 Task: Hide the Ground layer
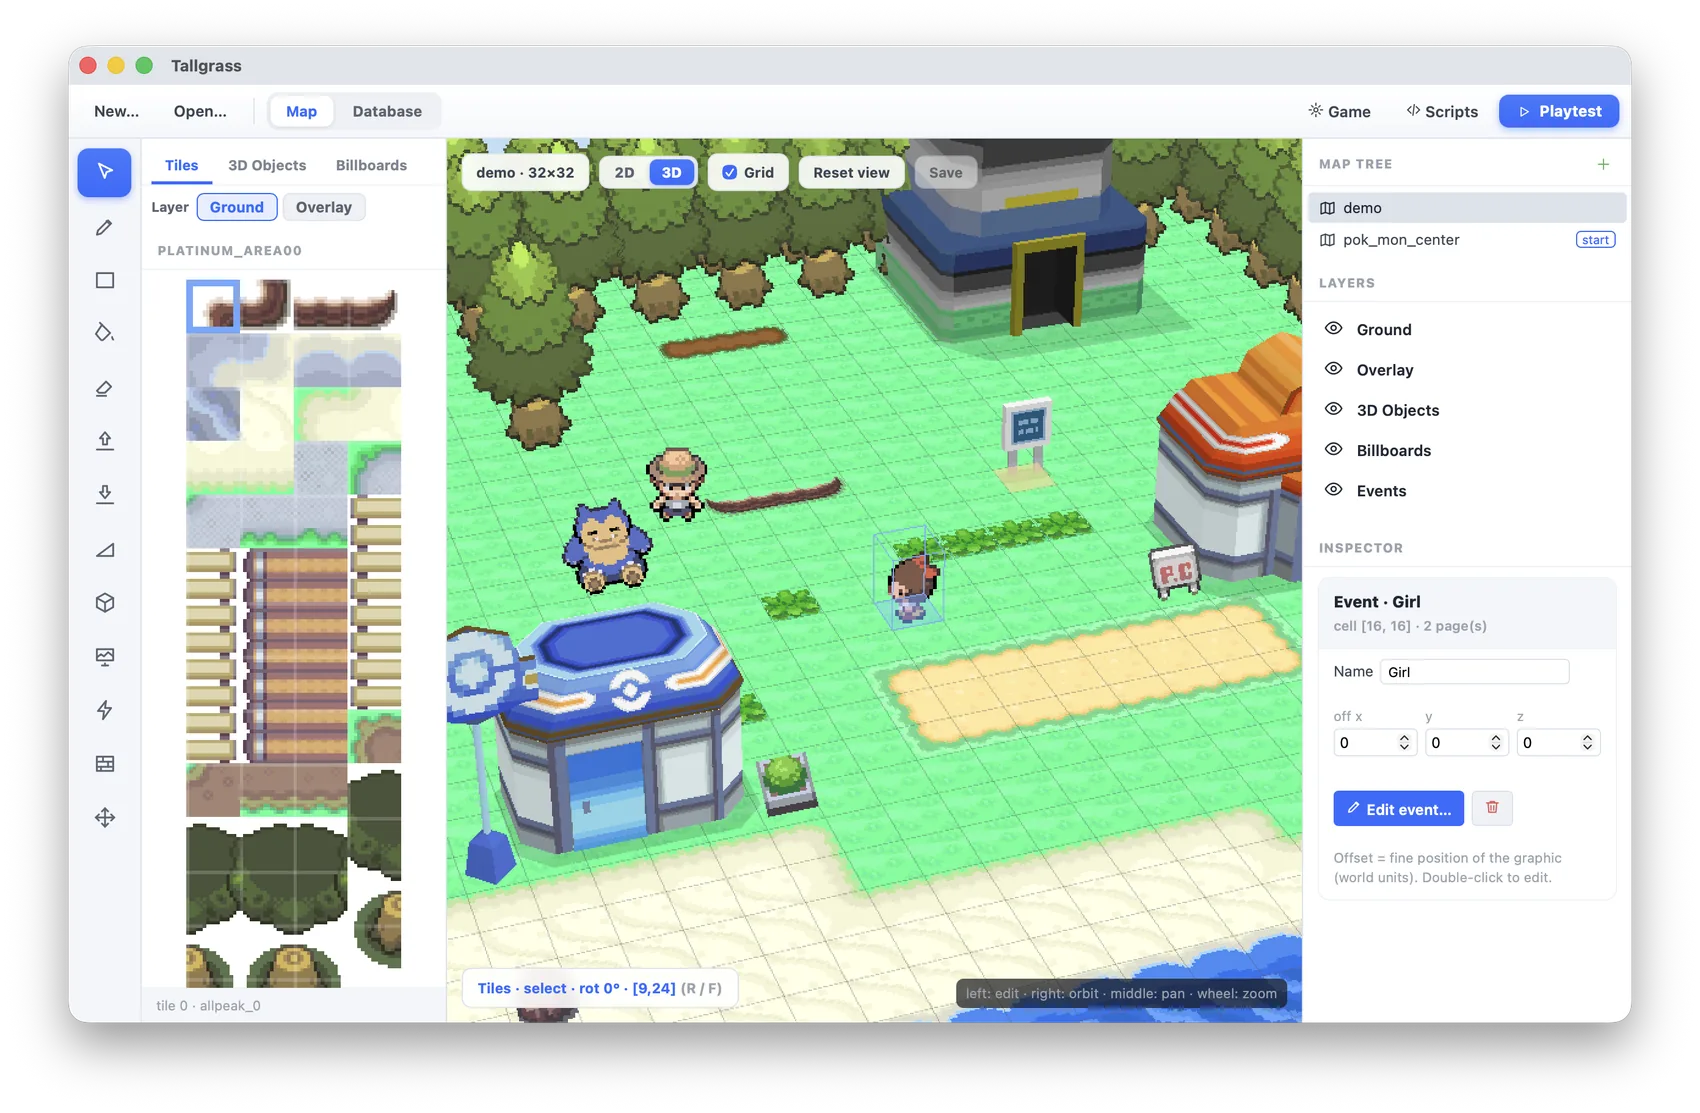point(1334,329)
